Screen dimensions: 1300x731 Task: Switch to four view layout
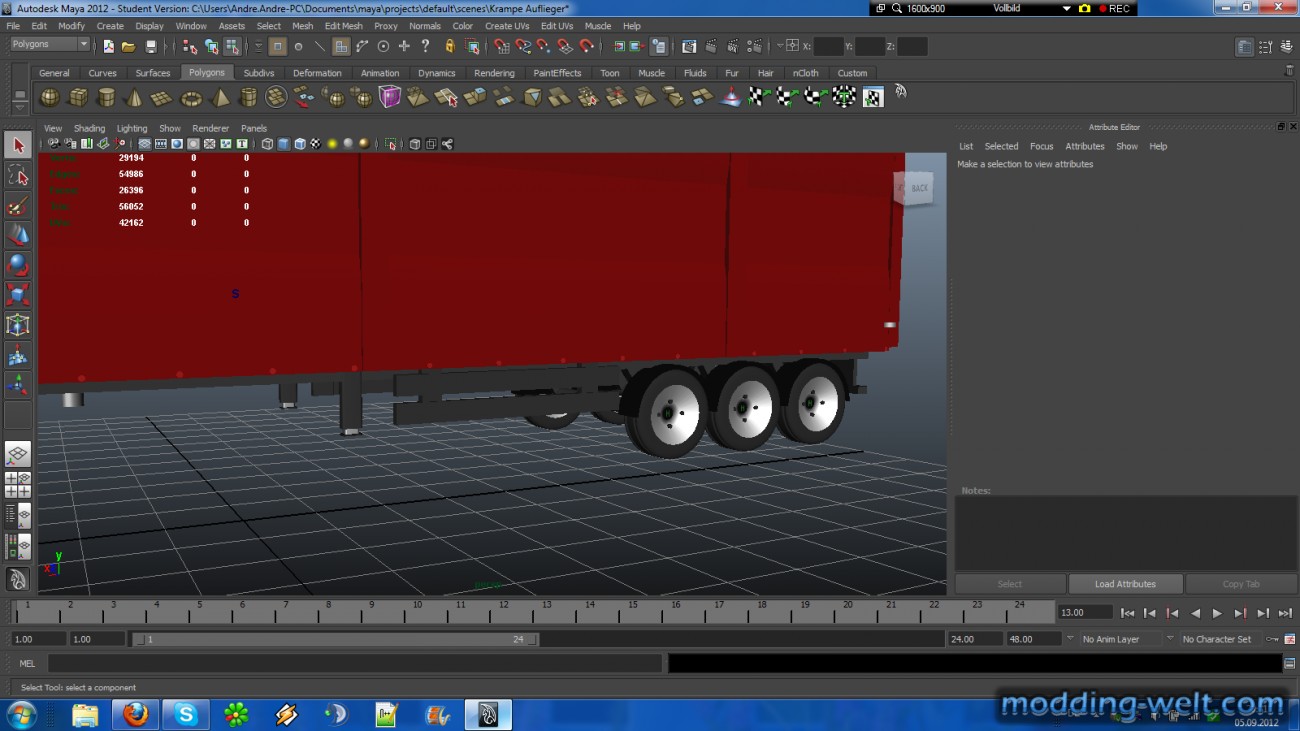(x=18, y=485)
